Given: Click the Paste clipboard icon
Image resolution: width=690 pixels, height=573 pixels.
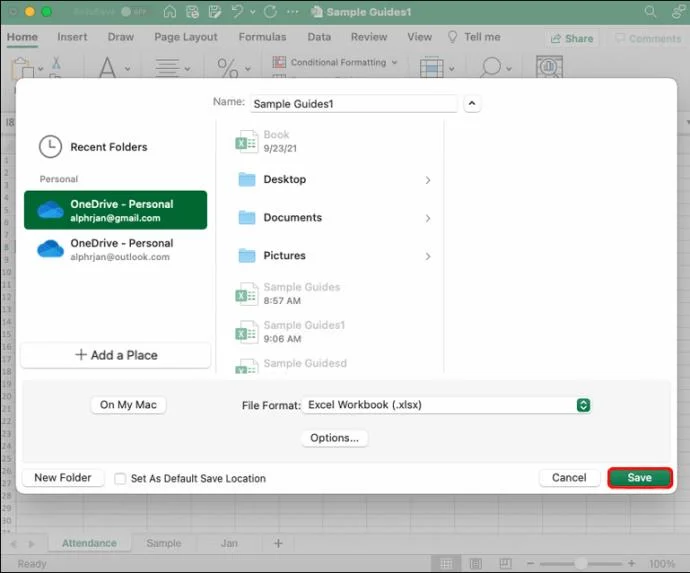Looking at the screenshot, I should point(23,68).
